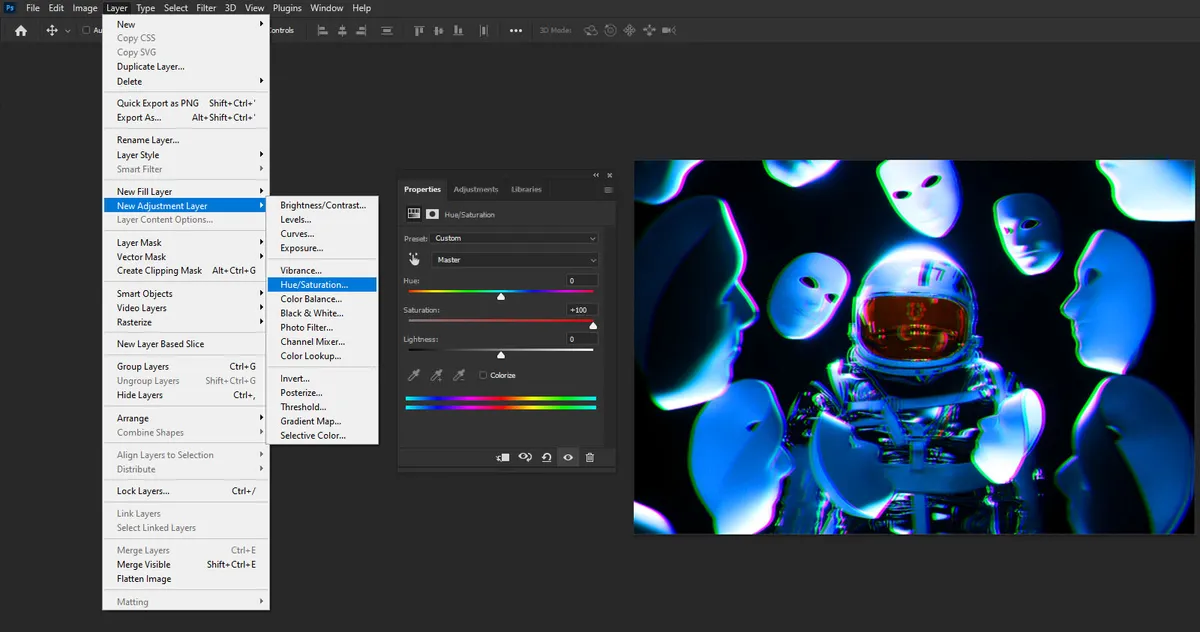Click the layer mask icon in Properties
1200x632 pixels.
pos(433,214)
